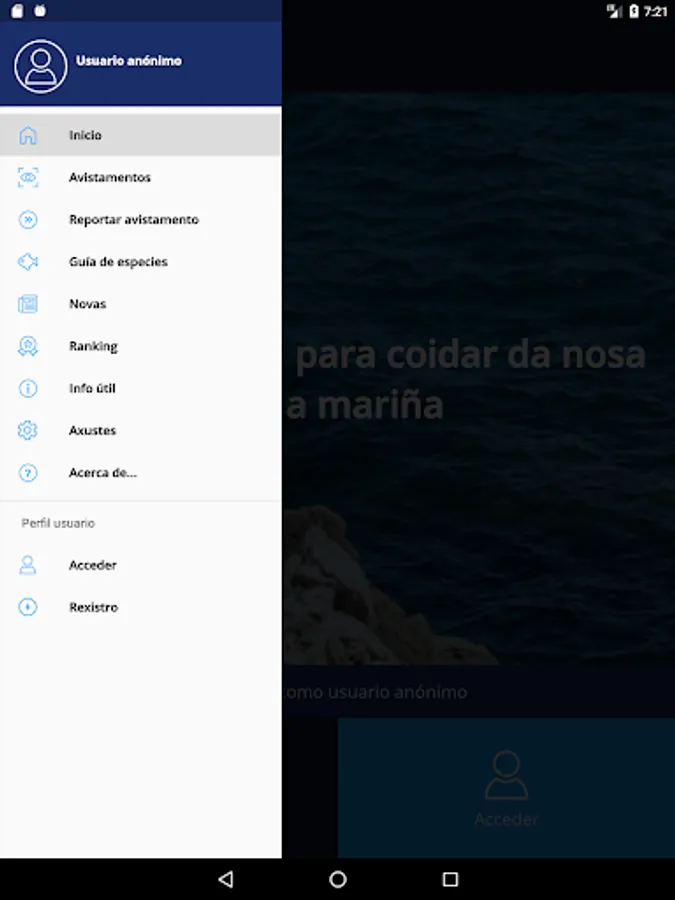675x900 pixels.
Task: Tap the battery icon in status bar
Action: [x=634, y=11]
